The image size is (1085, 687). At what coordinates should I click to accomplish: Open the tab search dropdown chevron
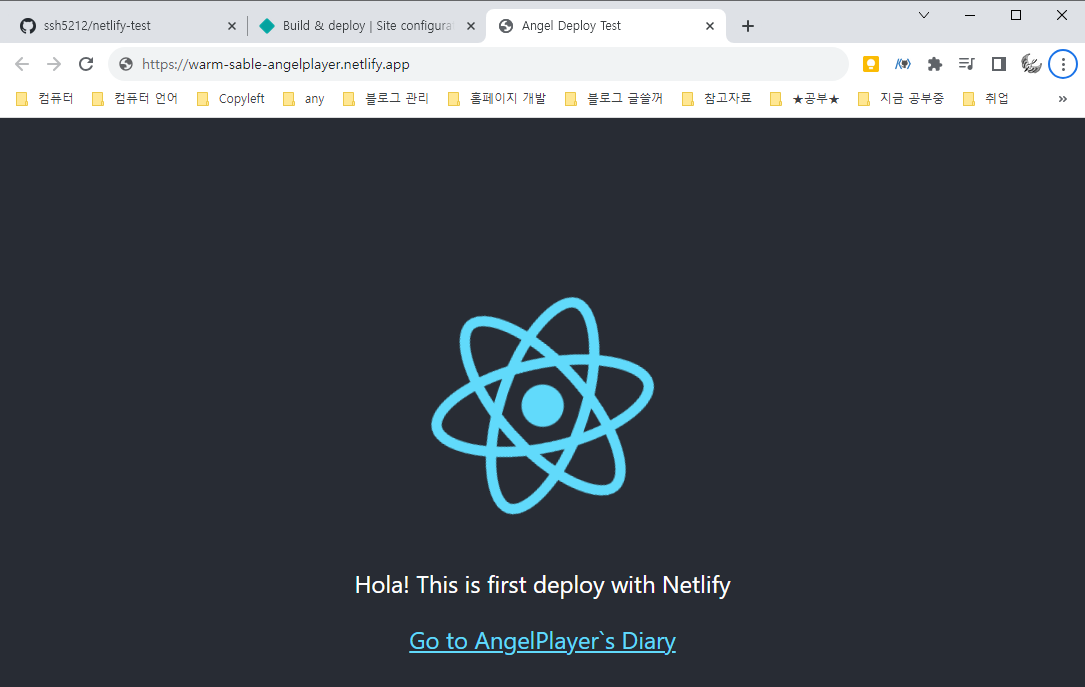click(x=924, y=15)
